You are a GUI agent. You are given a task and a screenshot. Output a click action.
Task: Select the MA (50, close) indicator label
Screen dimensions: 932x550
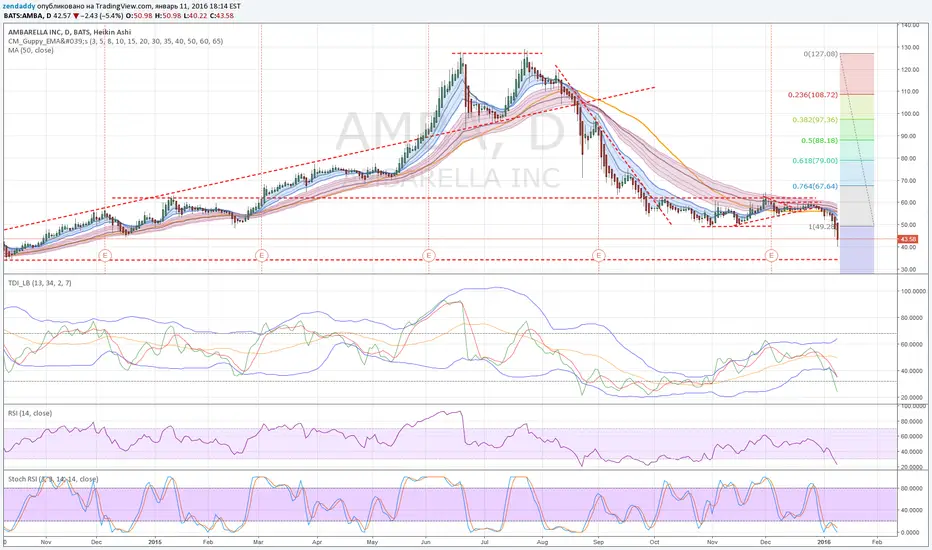coord(31,50)
